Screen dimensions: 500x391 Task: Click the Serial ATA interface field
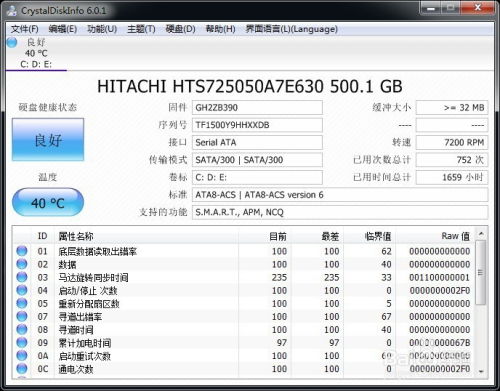point(257,142)
